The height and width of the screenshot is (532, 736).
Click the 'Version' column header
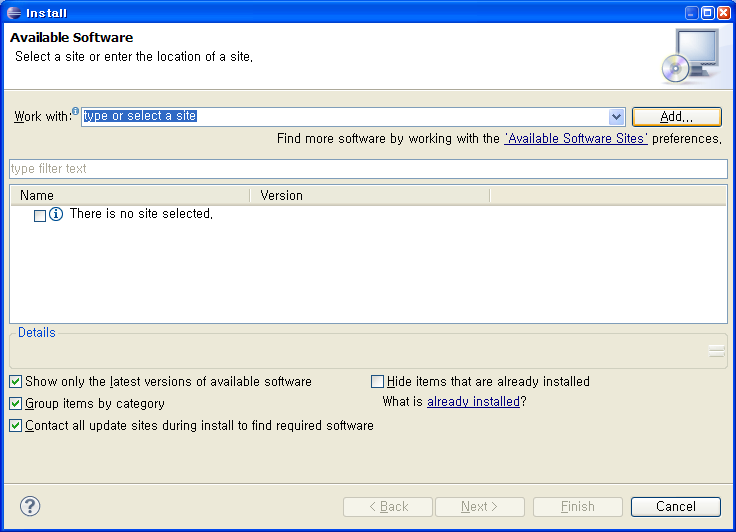pyautogui.click(x=370, y=195)
